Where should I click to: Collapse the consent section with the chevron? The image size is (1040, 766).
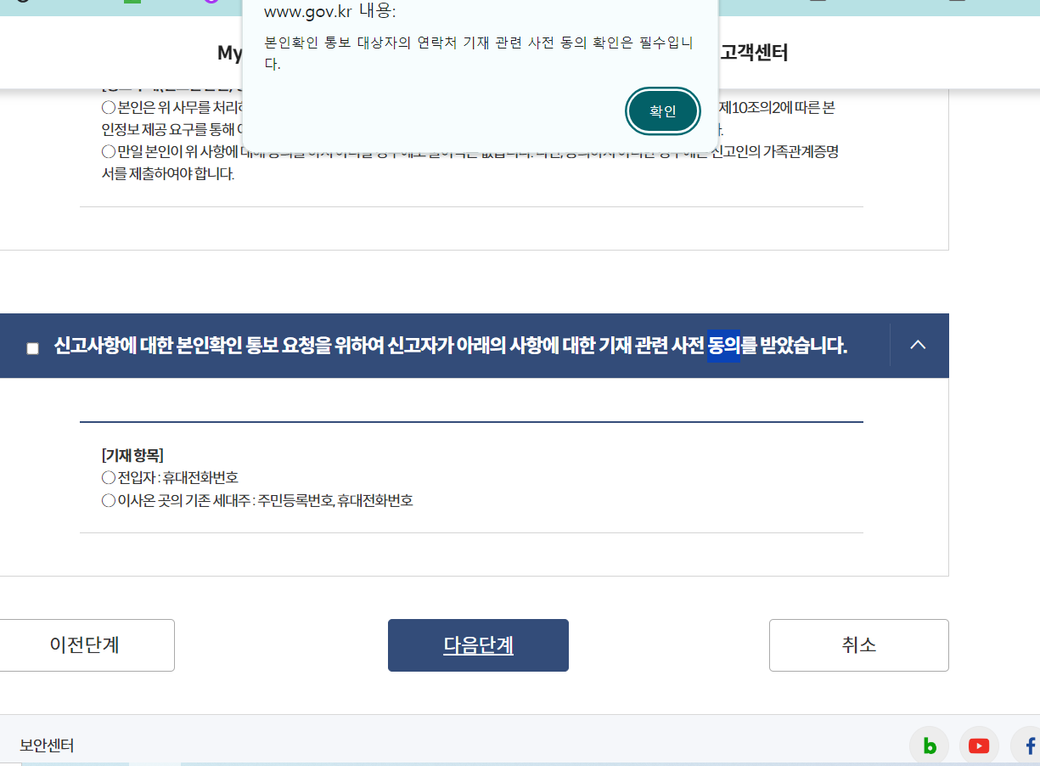(x=917, y=345)
